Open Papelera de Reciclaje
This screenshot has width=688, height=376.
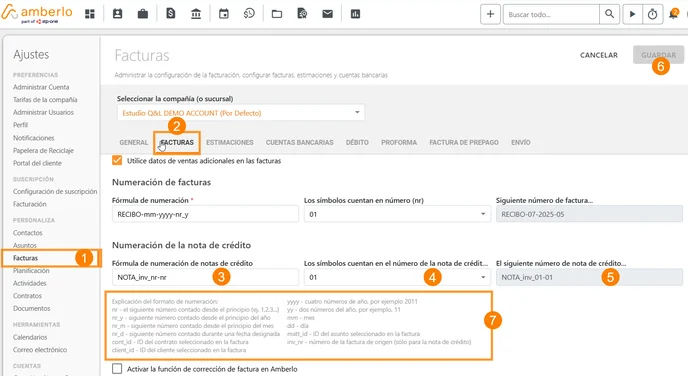[x=43, y=150]
